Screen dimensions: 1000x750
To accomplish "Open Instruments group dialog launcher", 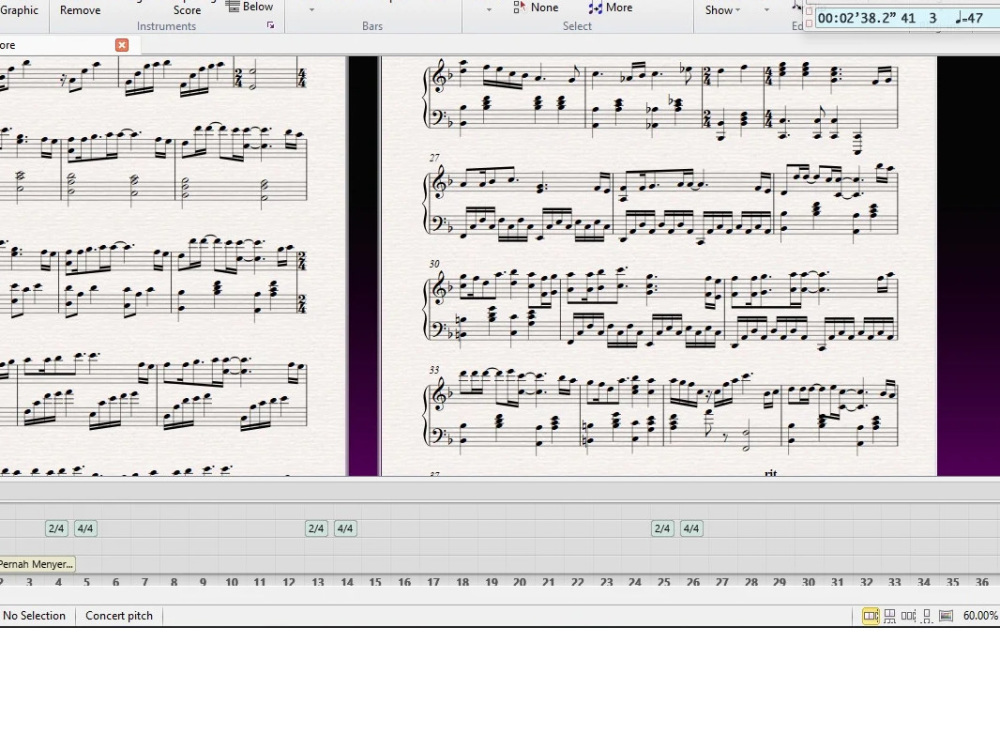I will coord(270,26).
